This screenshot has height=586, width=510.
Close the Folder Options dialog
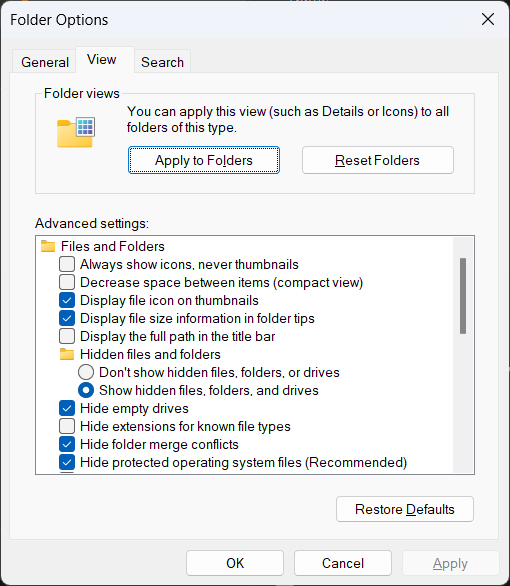click(x=488, y=19)
